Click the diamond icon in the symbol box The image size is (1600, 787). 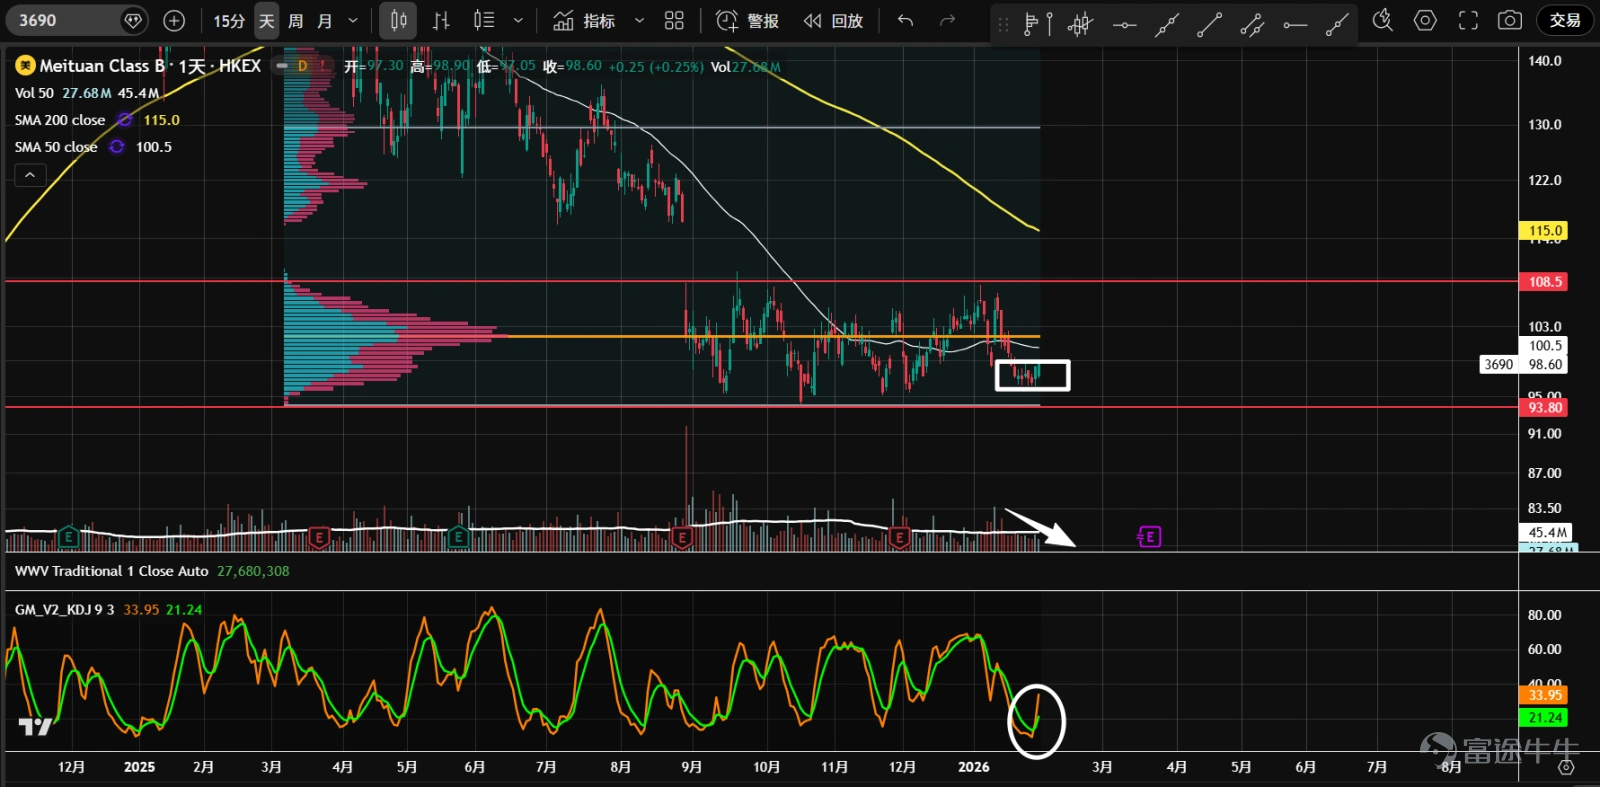[x=132, y=20]
